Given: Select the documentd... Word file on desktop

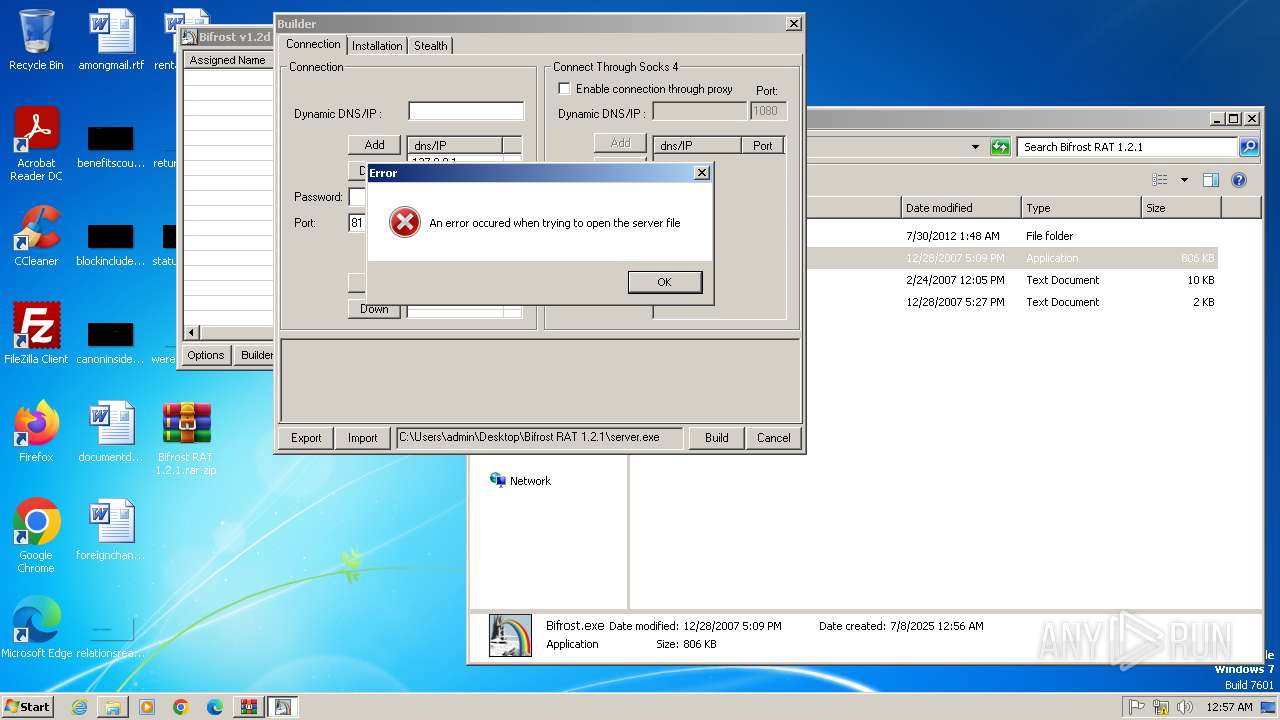Looking at the screenshot, I should coord(111,431).
